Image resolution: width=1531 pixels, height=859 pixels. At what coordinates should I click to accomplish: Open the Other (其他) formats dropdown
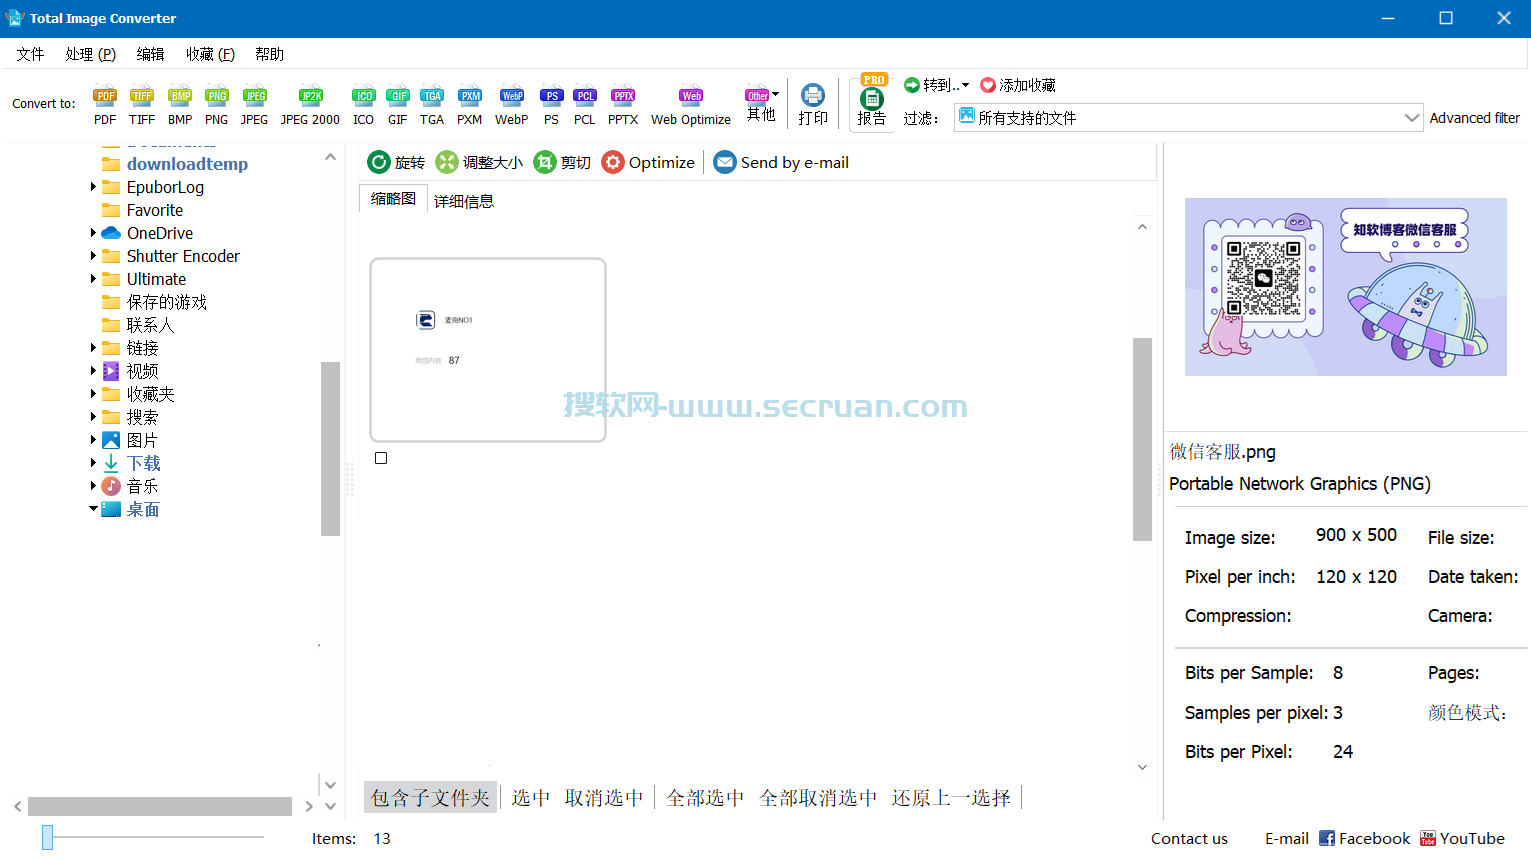pos(762,104)
